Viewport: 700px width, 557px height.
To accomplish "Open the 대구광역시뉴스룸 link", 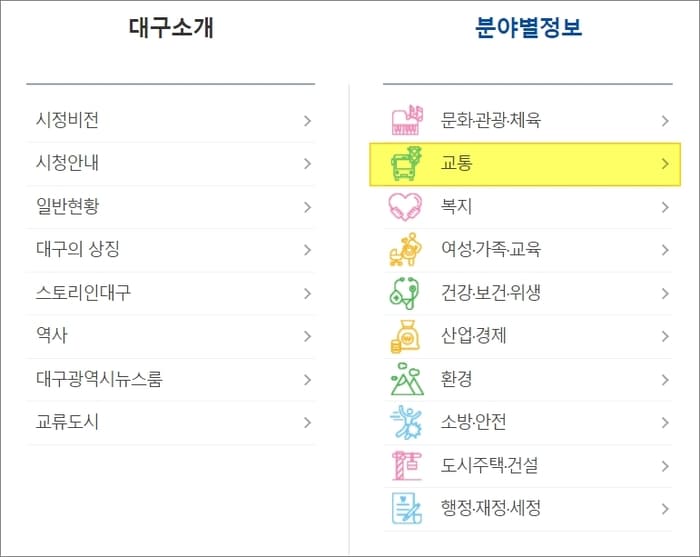I will pos(99,379).
